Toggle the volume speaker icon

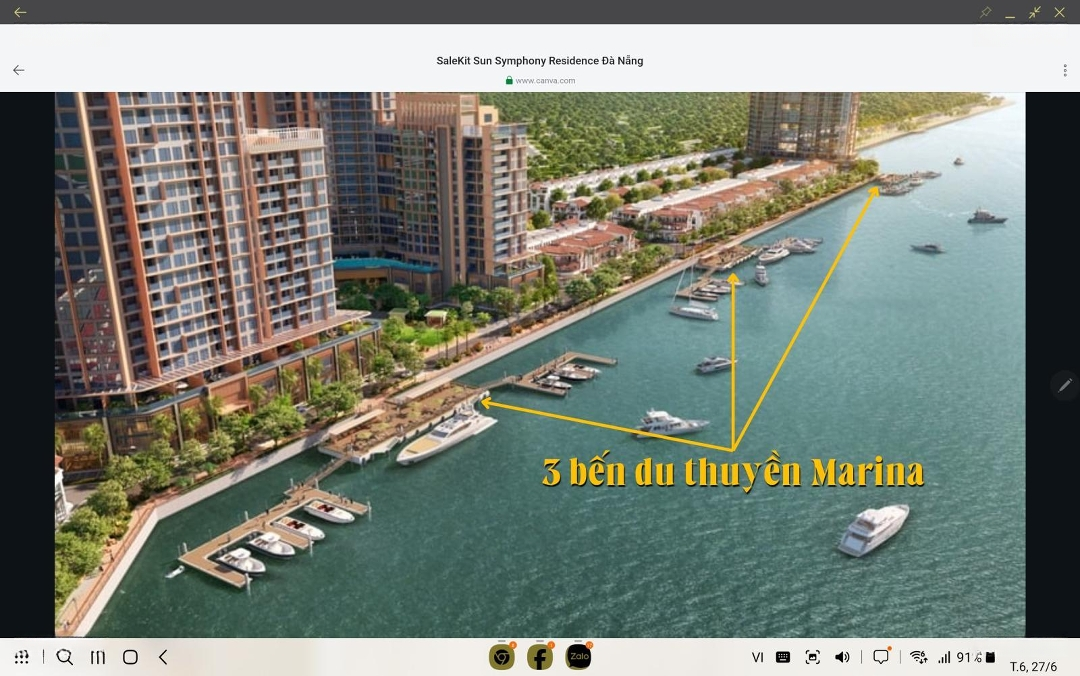(842, 657)
